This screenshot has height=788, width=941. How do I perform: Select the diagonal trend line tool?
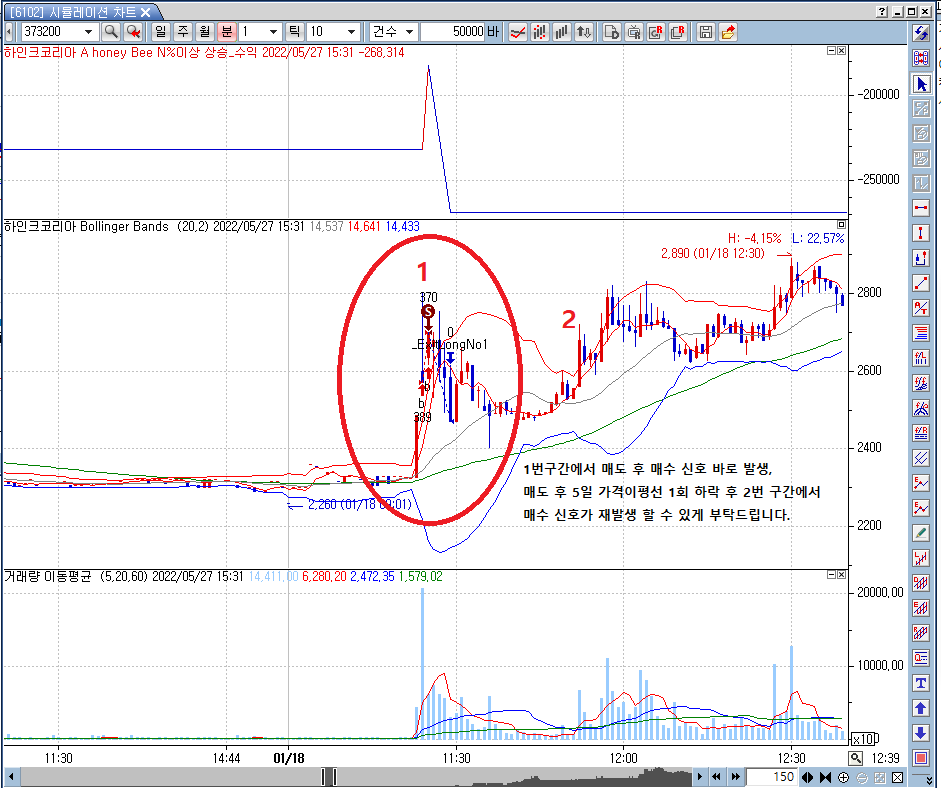pyautogui.click(x=922, y=283)
